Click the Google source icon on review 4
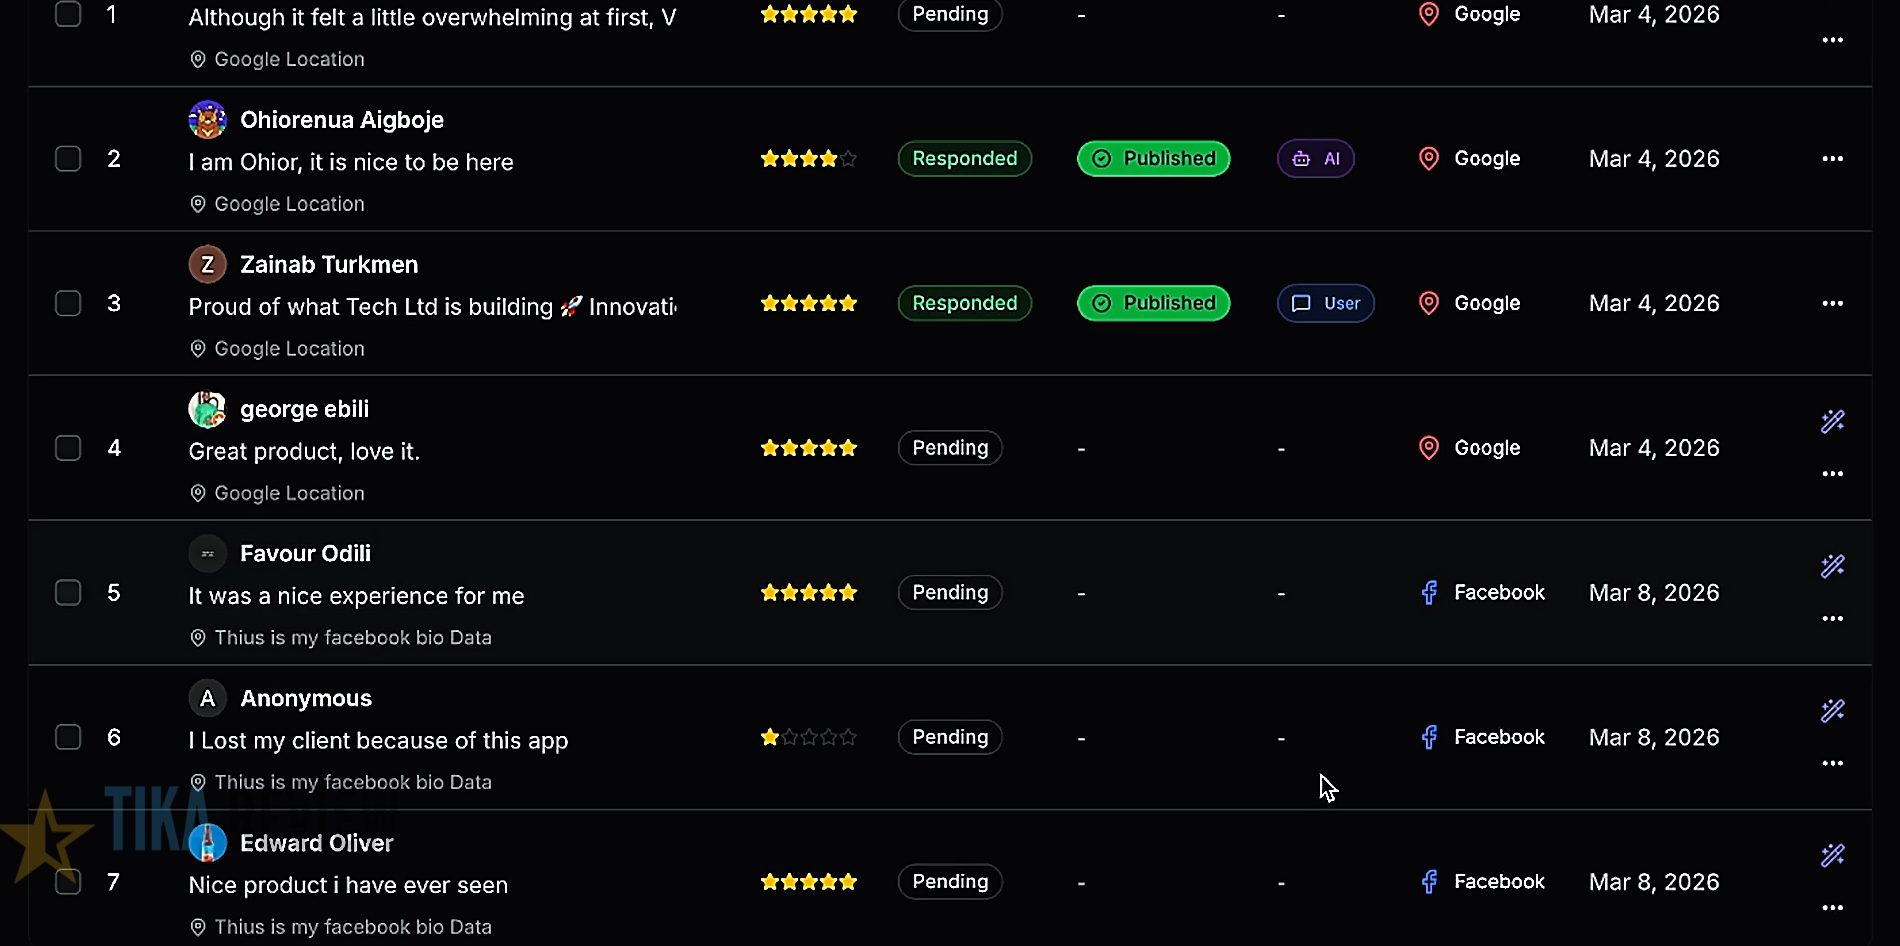This screenshot has height=946, width=1900. pos(1429,448)
